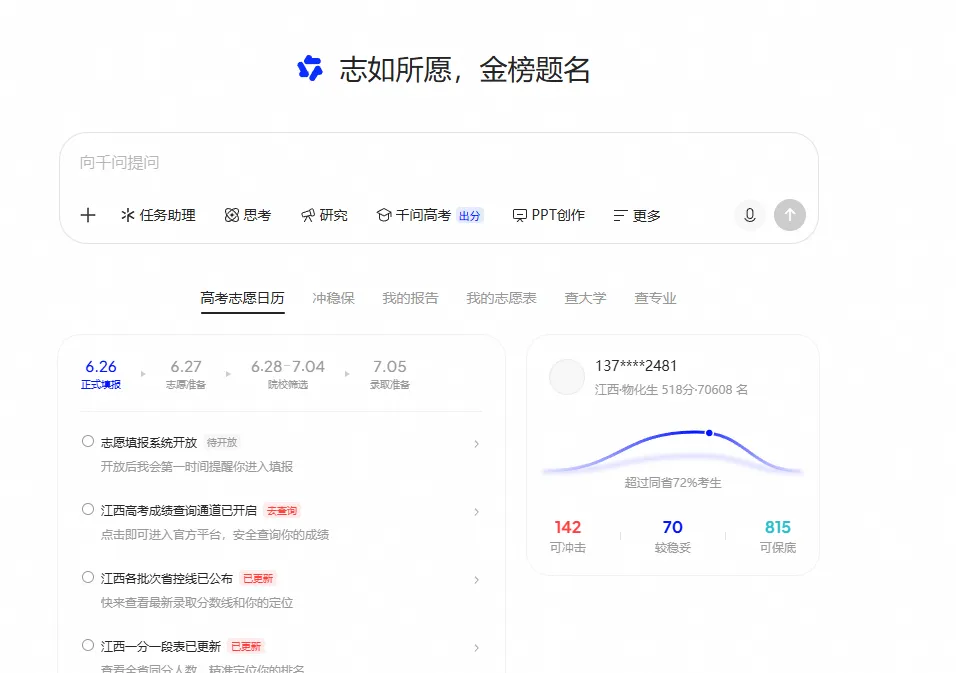
Task: Click the plus attachment icon
Action: 88,215
